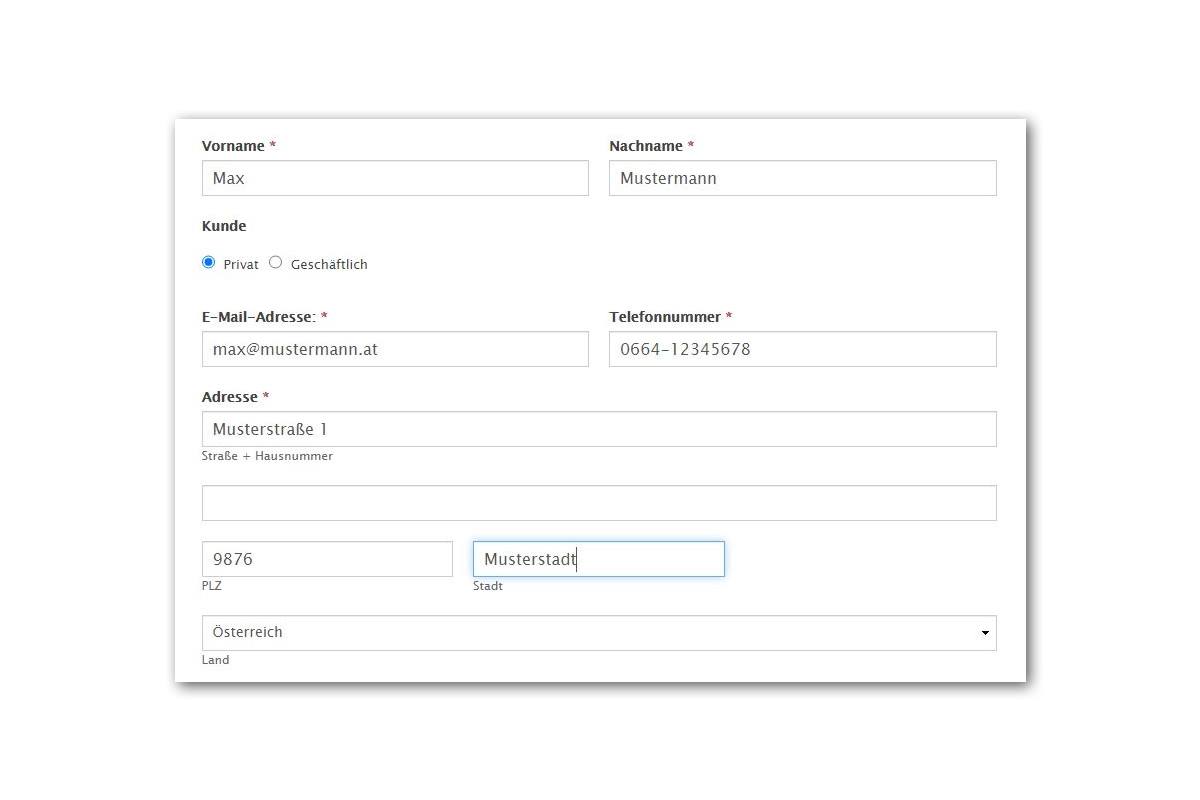Screen dimensions: 1200x800
Task: Click into the E-Mail-Adresse input field
Action: tap(395, 349)
